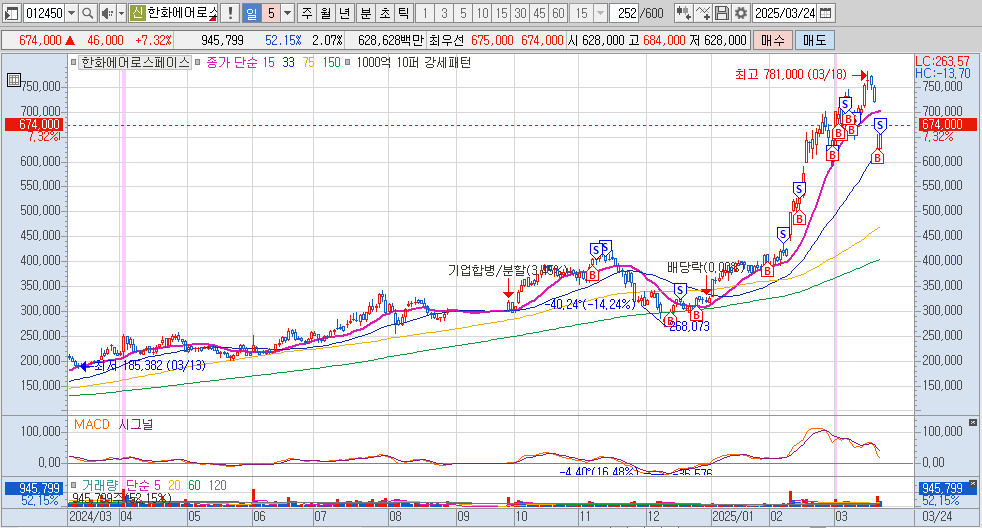The image size is (982, 528).
Task: Click the panel layout icon at toolbar start
Action: point(11,13)
